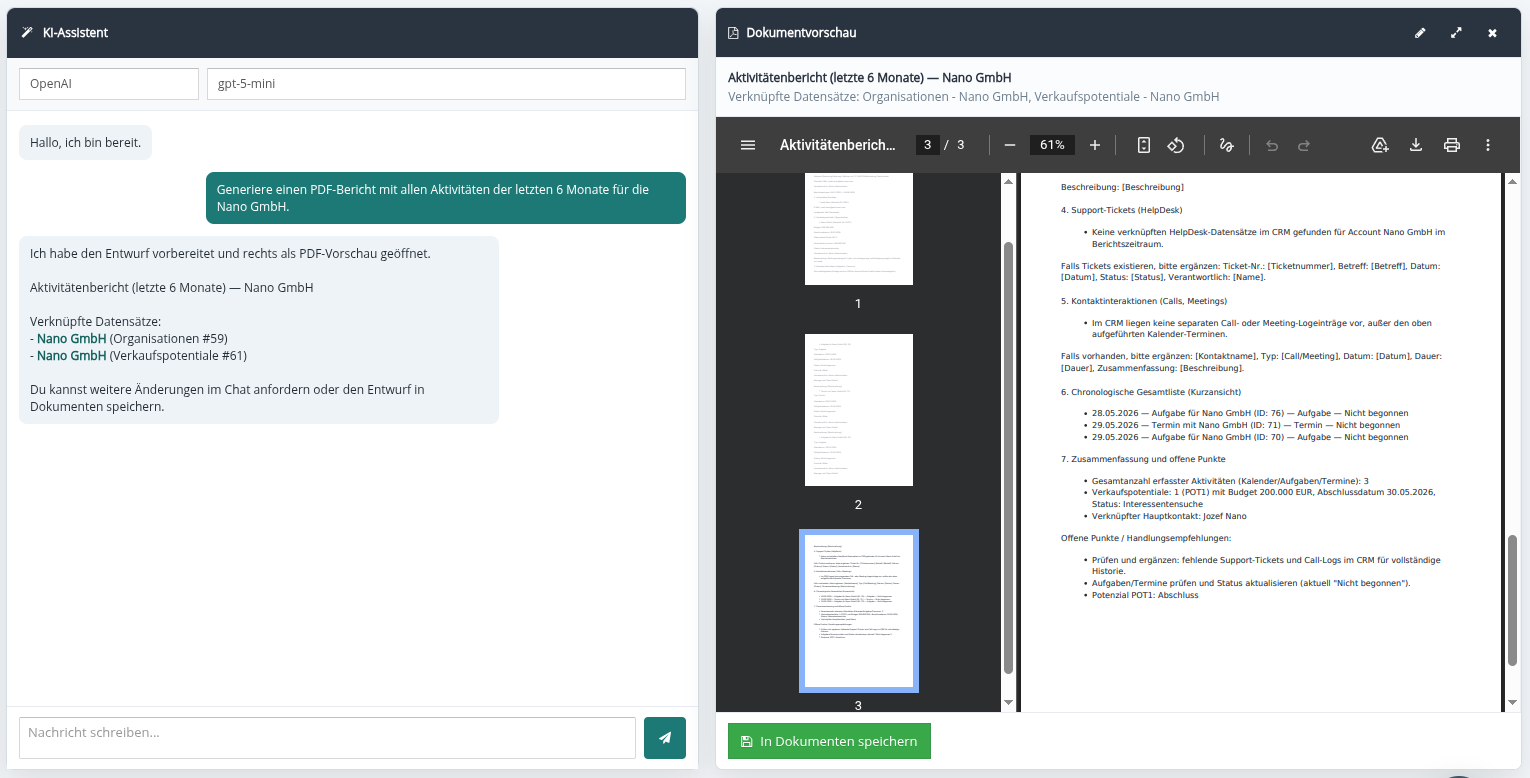The width and height of the screenshot is (1530, 778).
Task: Save the PDF to Drive icon
Action: pyautogui.click(x=1380, y=145)
